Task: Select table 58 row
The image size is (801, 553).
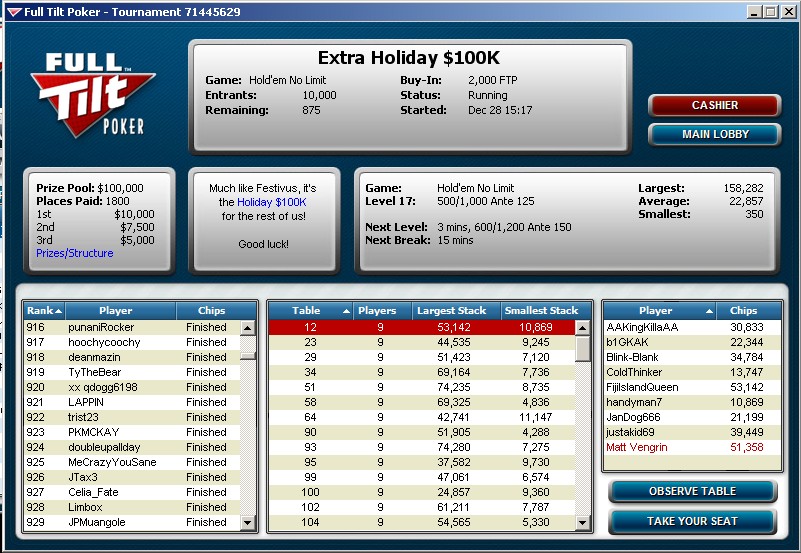Action: pos(422,402)
